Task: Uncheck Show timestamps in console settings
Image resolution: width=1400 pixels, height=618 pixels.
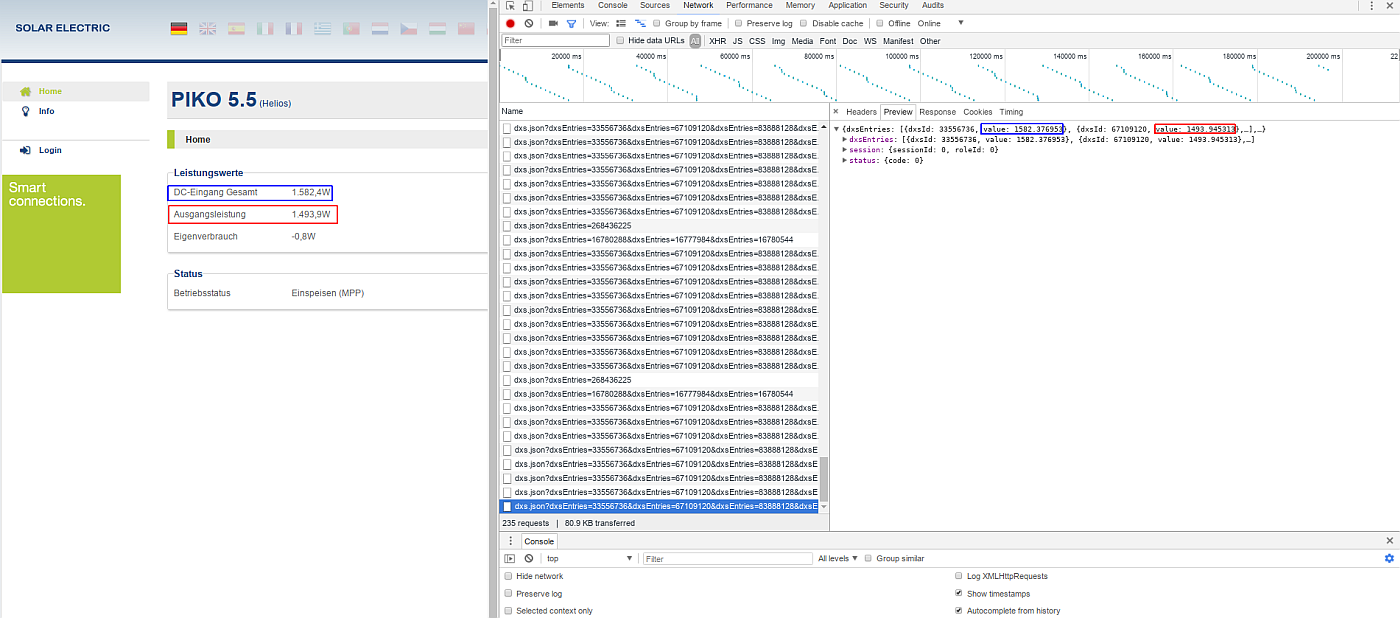Action: coord(960,593)
